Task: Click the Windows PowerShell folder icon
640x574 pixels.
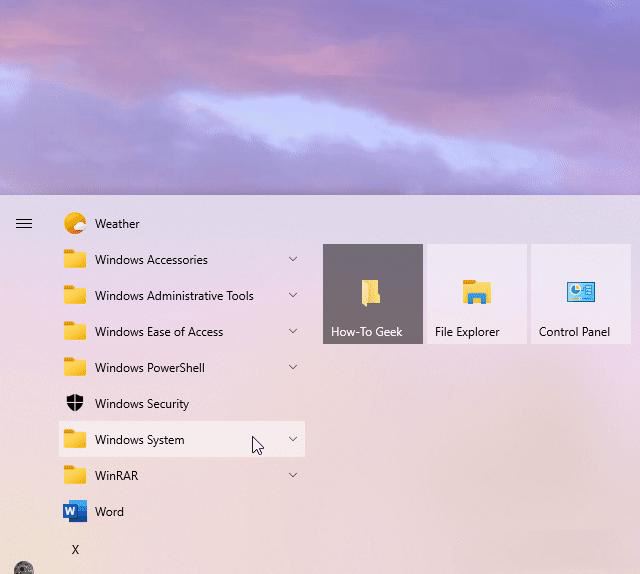Action: 75,368
